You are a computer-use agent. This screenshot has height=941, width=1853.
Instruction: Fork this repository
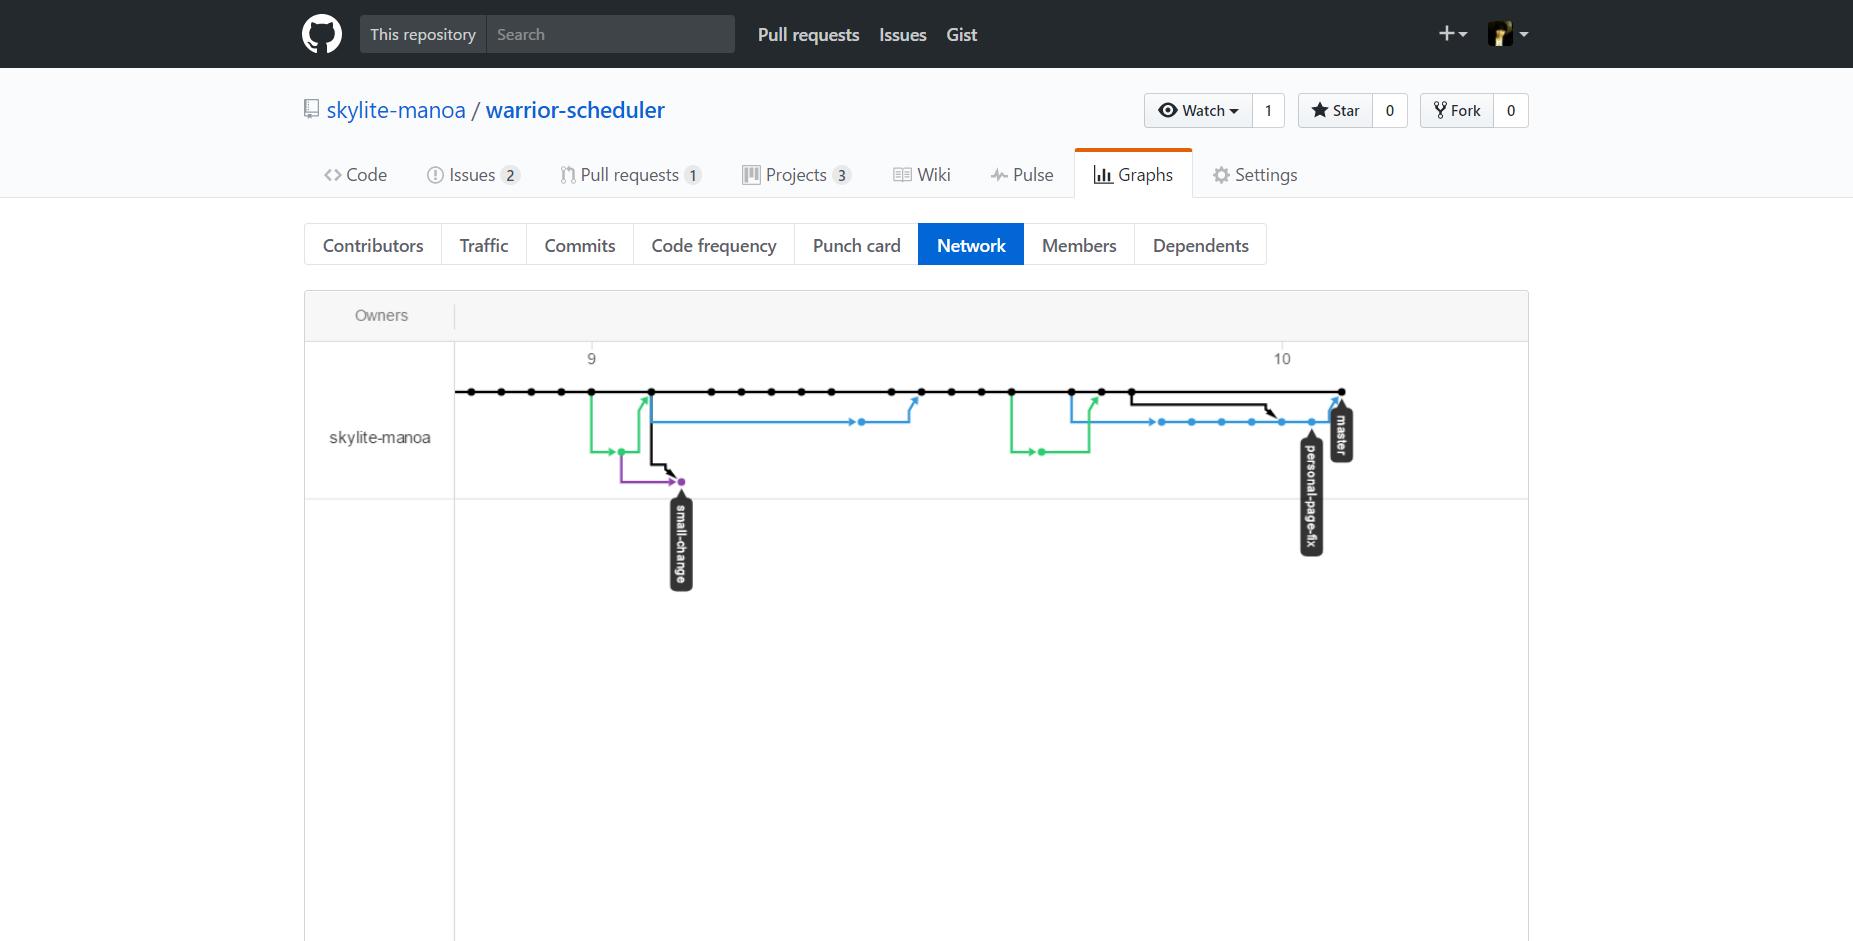click(x=1457, y=110)
